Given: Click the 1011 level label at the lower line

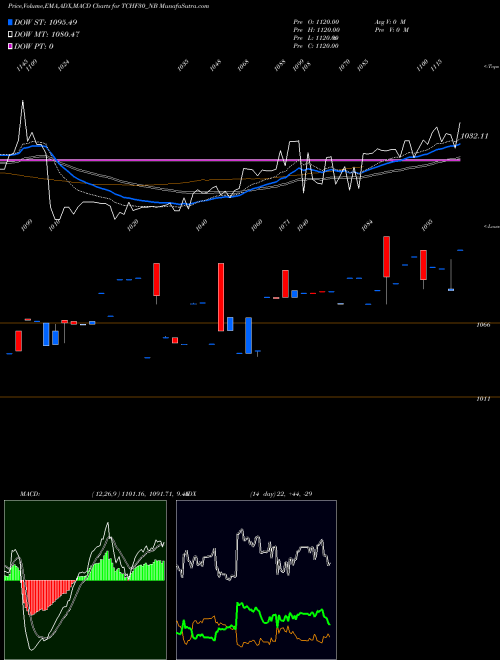Looking at the screenshot, I should click(x=484, y=399).
